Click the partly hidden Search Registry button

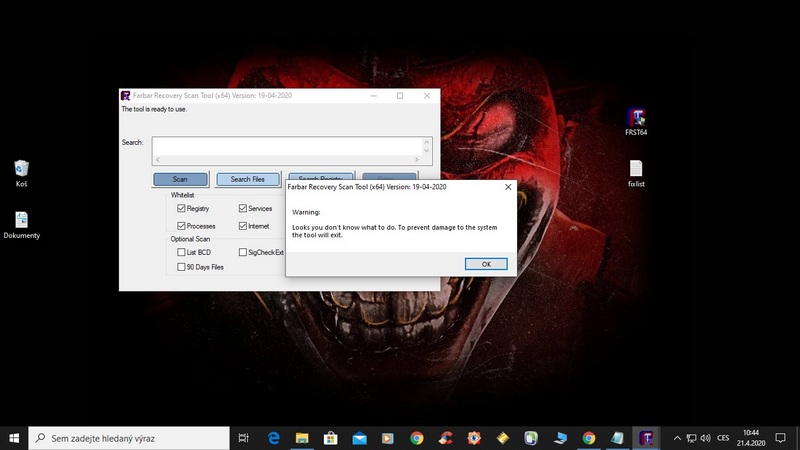click(320, 176)
